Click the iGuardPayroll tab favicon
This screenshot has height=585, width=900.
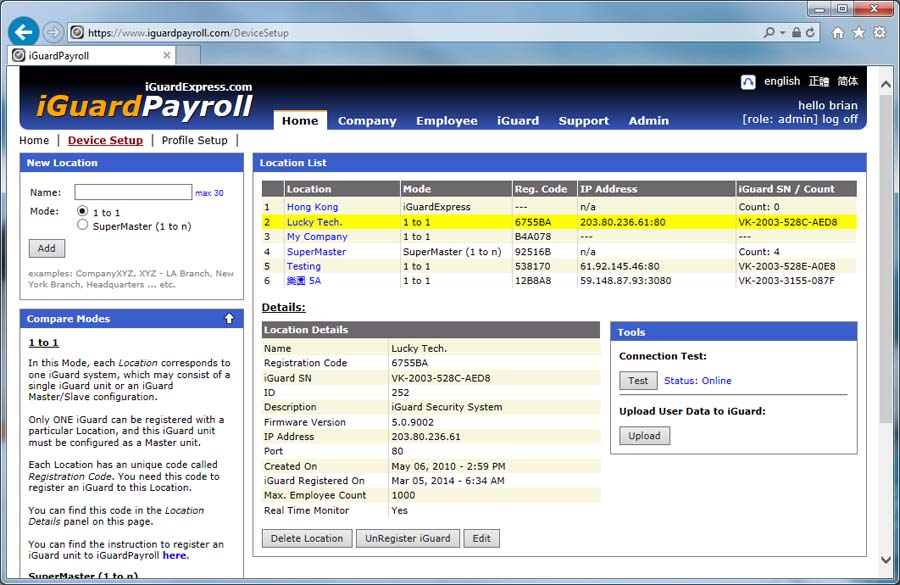click(x=18, y=55)
